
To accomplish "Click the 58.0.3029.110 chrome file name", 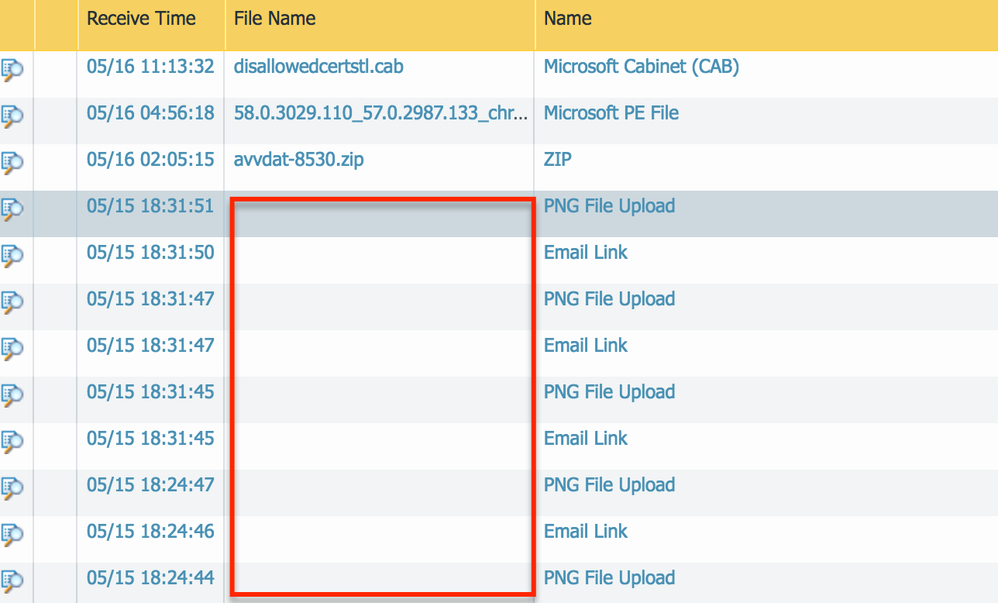I will 380,113.
